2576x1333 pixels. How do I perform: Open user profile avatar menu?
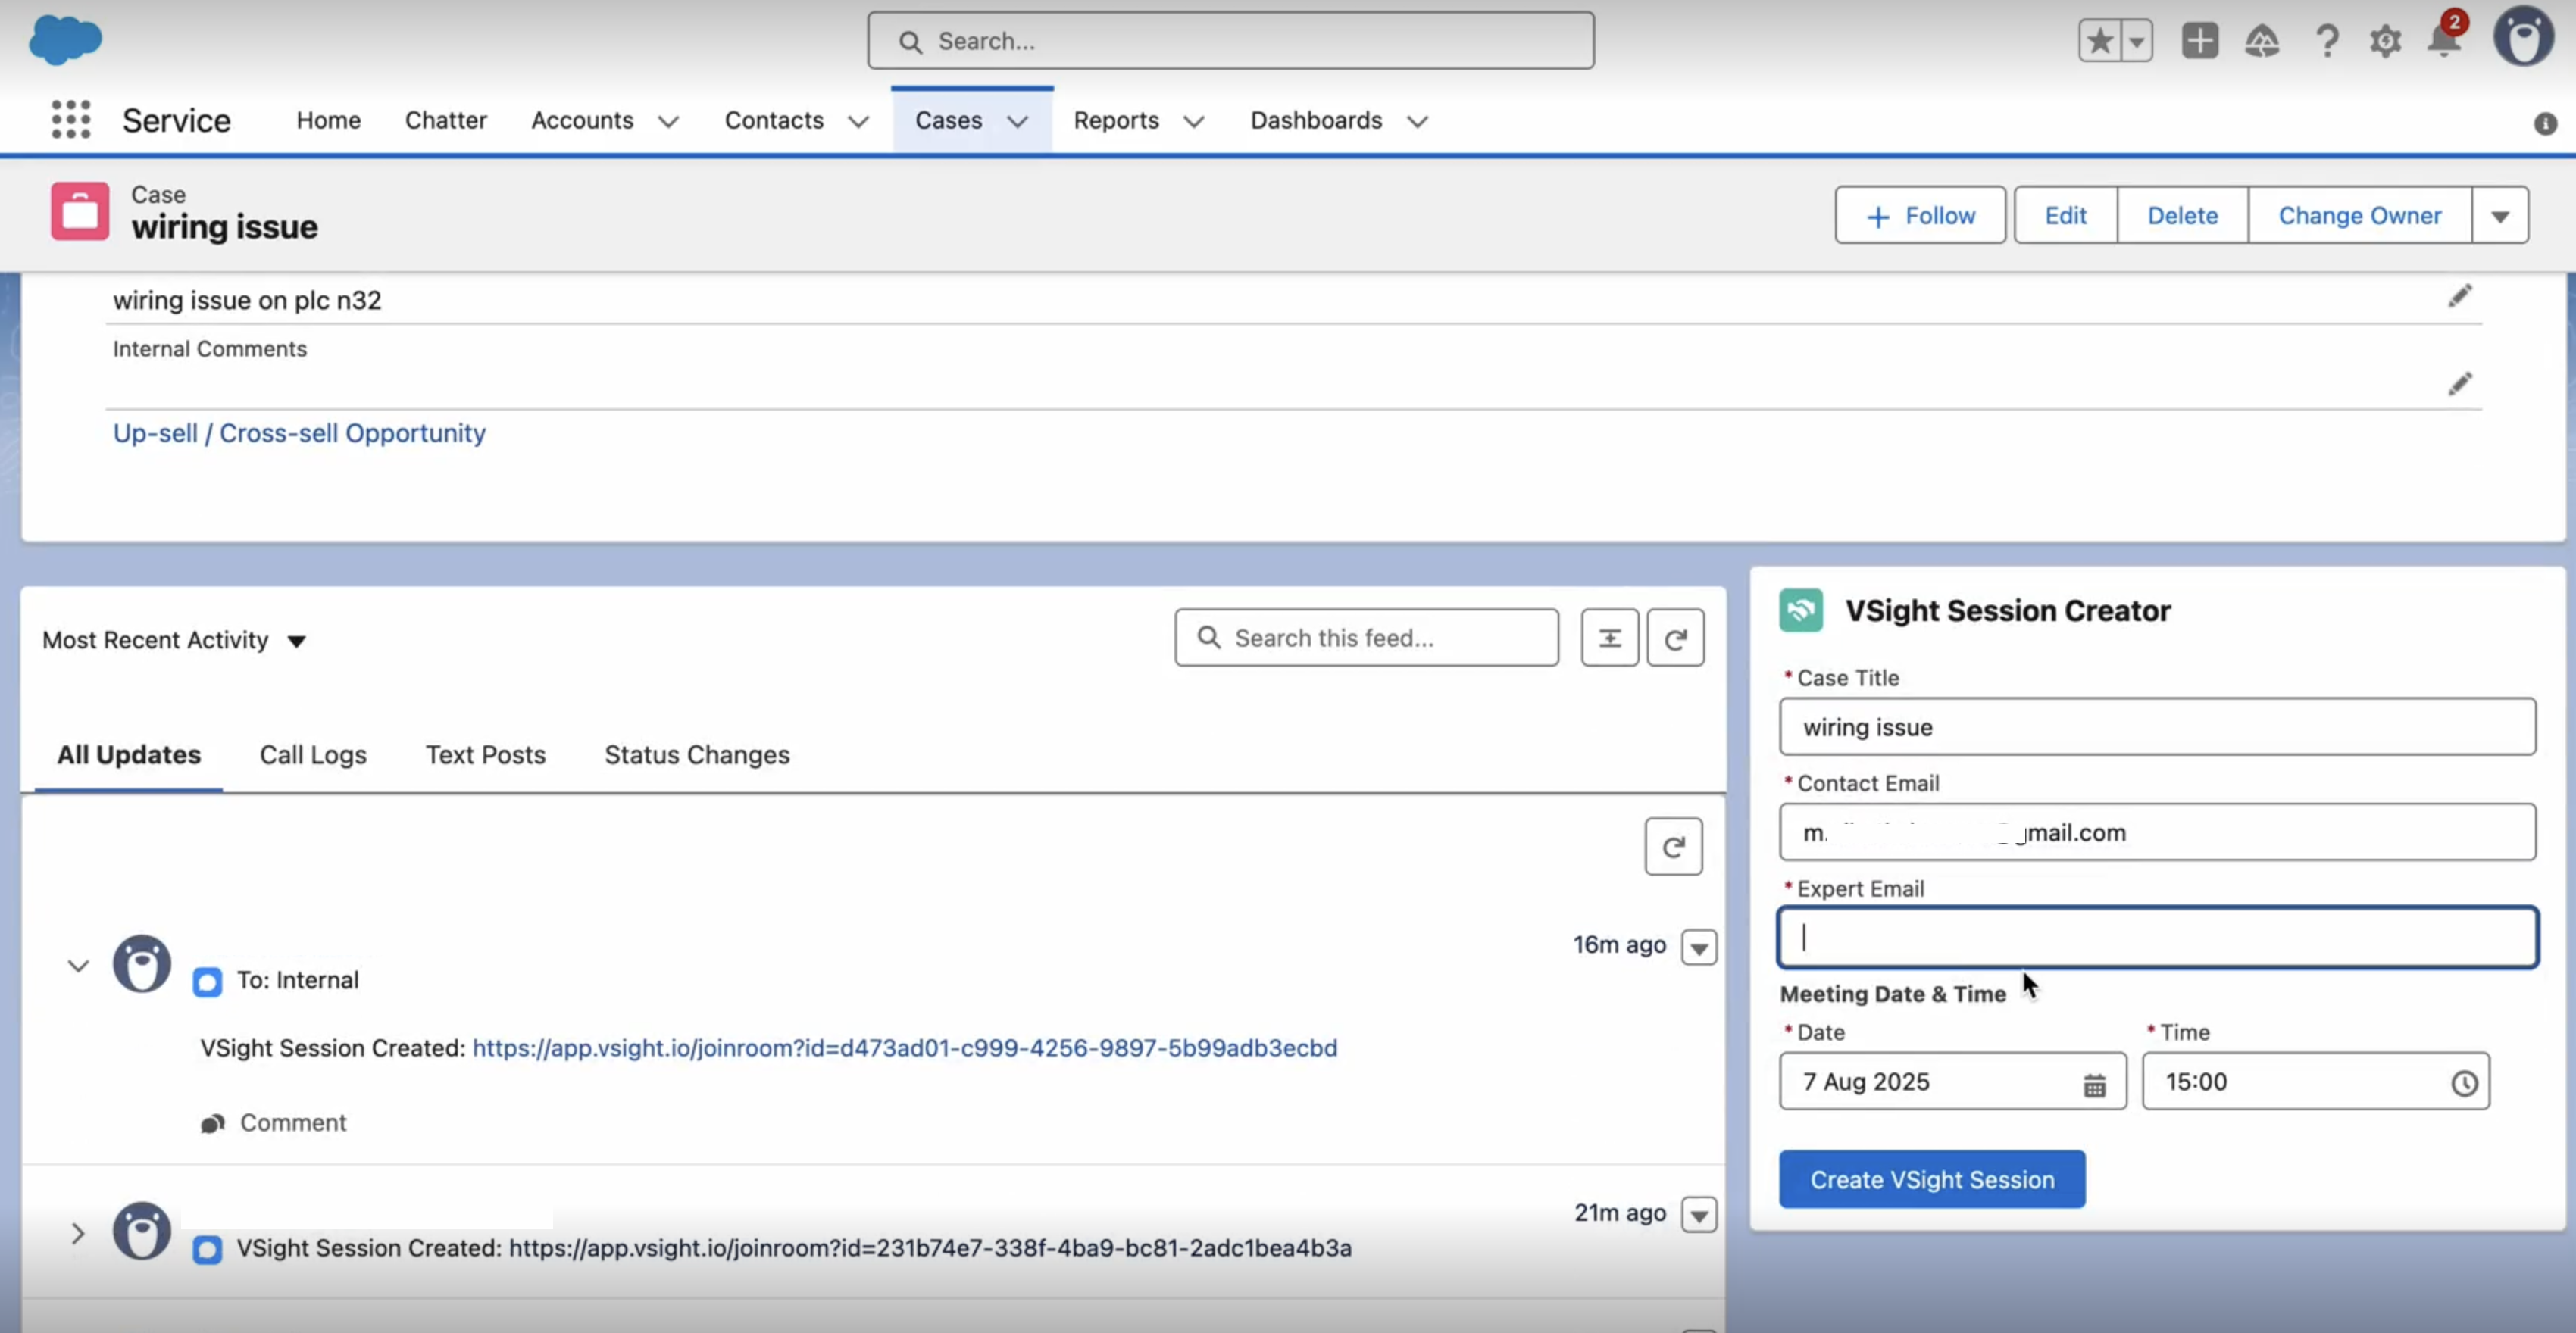click(2523, 38)
